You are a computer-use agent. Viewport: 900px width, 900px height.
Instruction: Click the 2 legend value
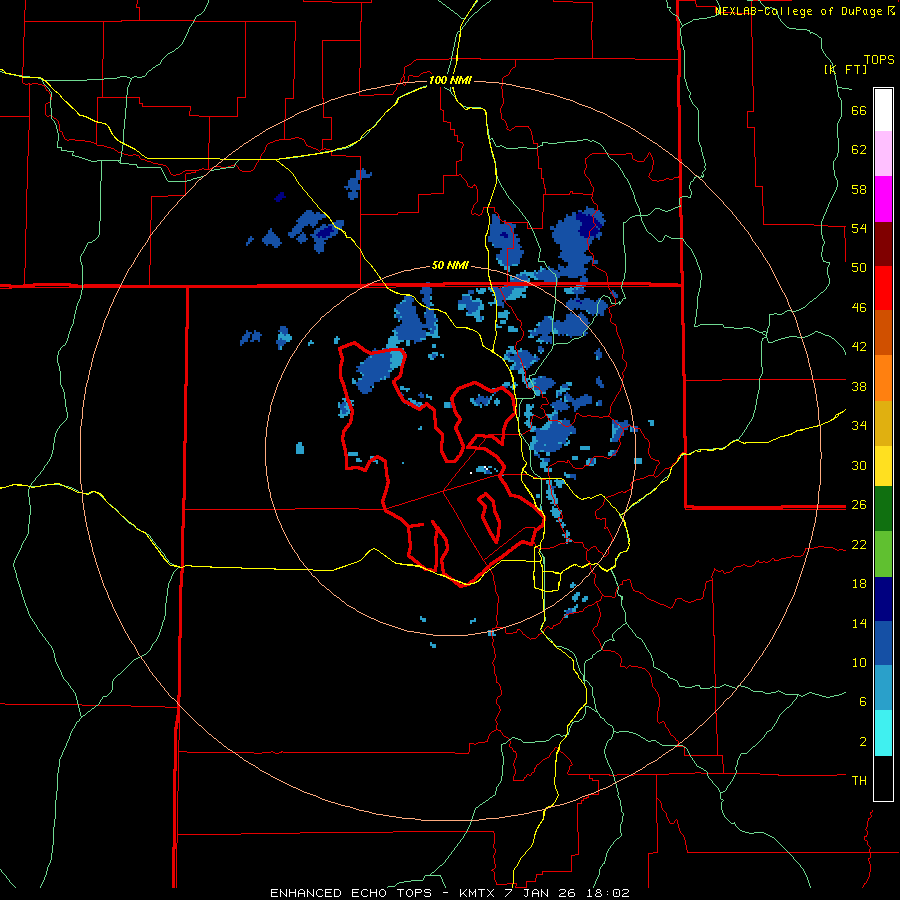[x=863, y=741]
